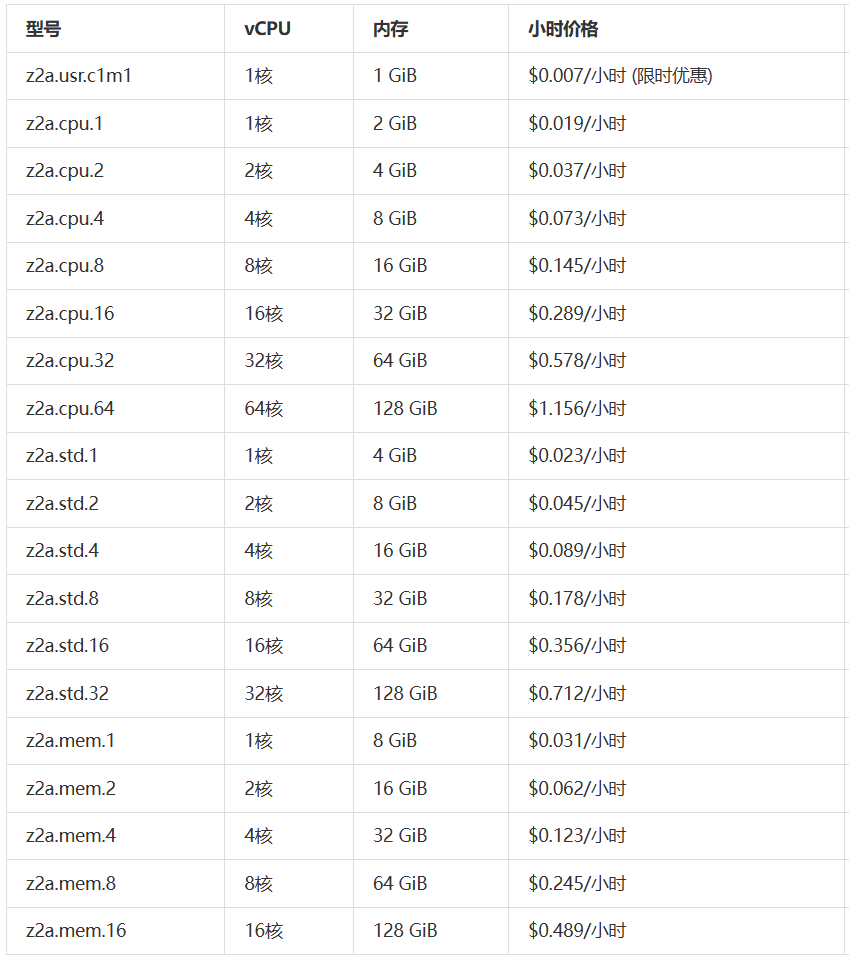Click the z2a.cpu.4 model cell

[65, 219]
